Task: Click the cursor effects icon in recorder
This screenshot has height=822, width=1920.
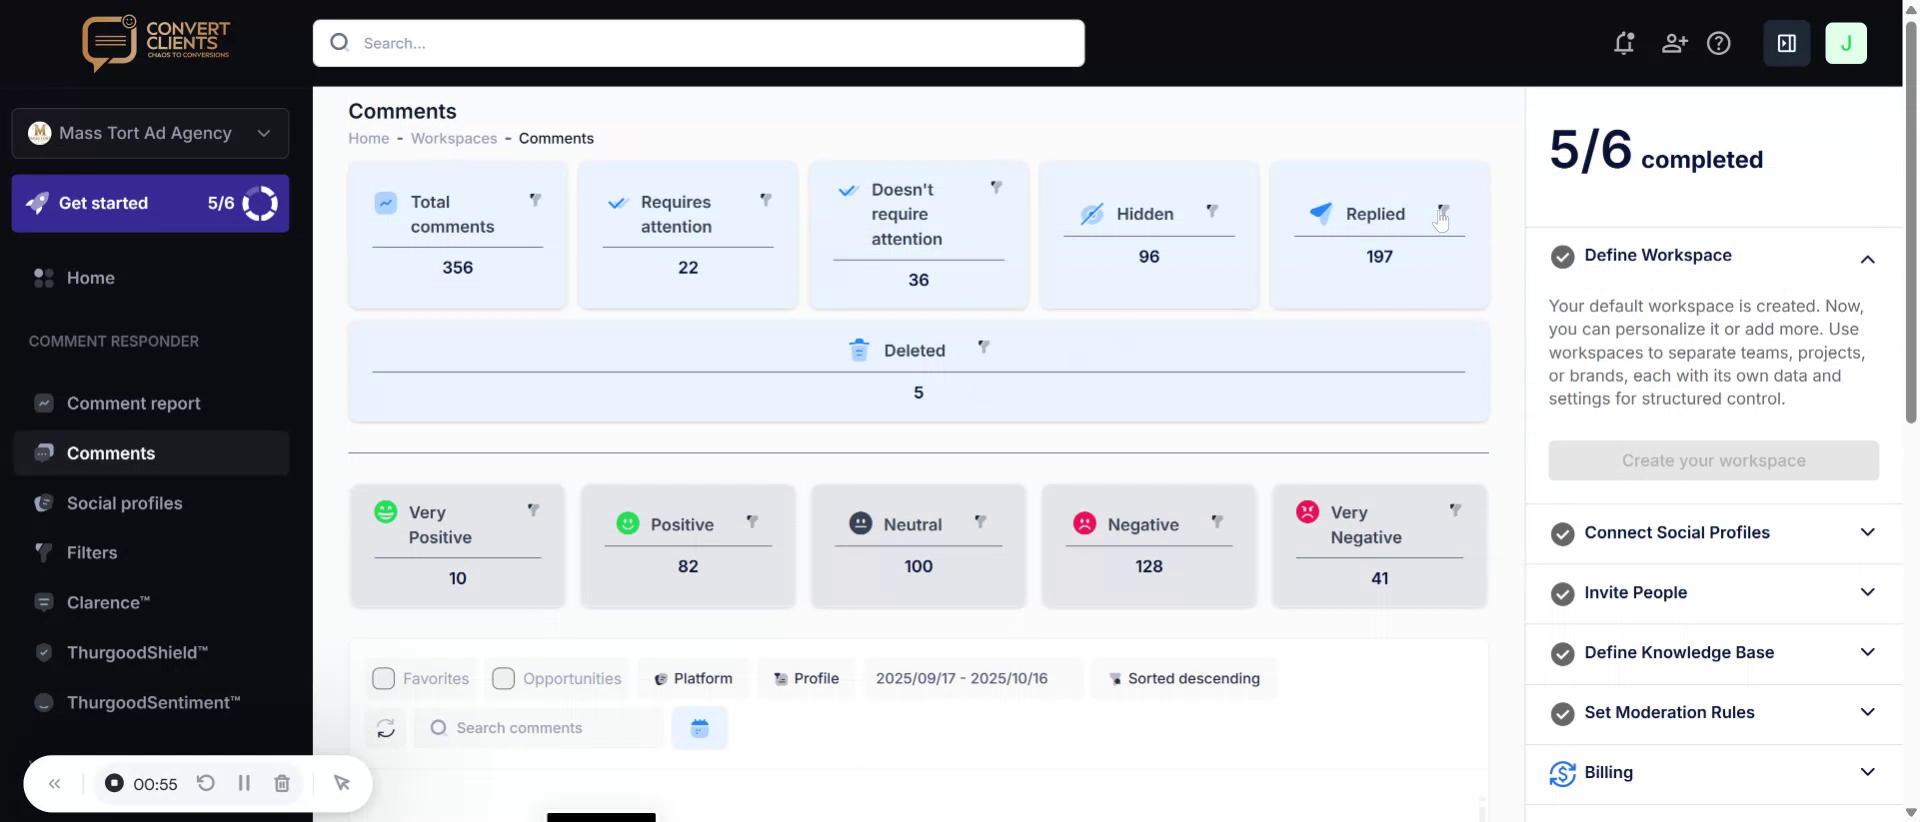Action: pyautogui.click(x=341, y=783)
